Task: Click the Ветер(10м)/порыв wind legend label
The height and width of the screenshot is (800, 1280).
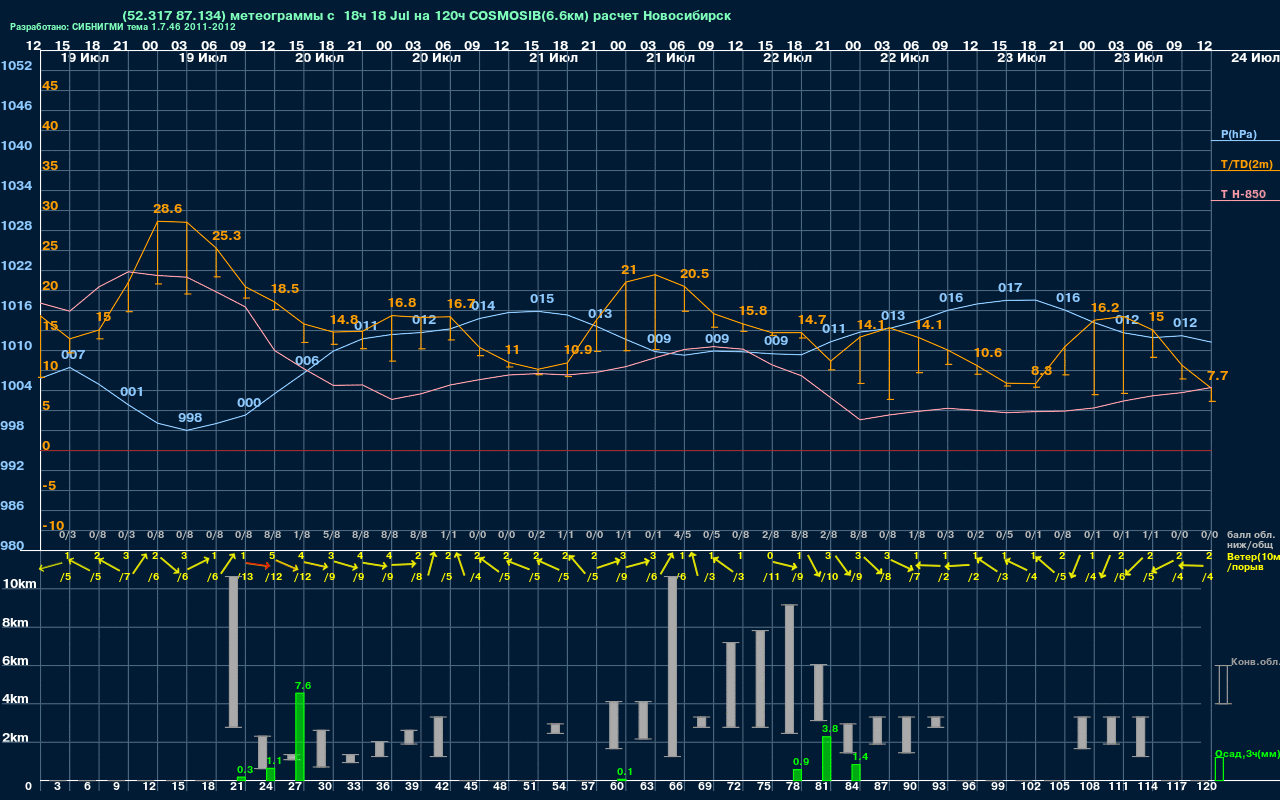Action: 1252,561
